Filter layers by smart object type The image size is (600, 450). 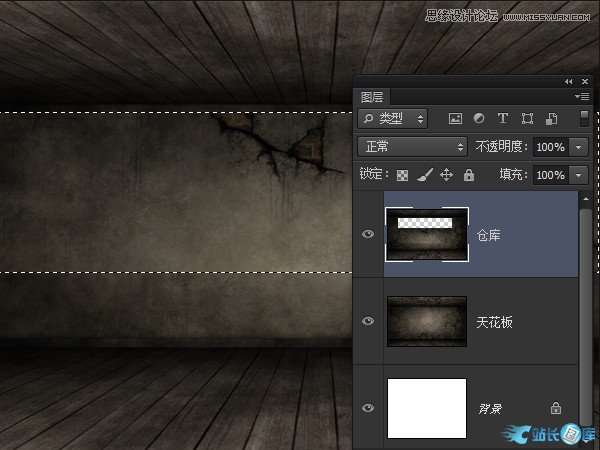(x=550, y=118)
